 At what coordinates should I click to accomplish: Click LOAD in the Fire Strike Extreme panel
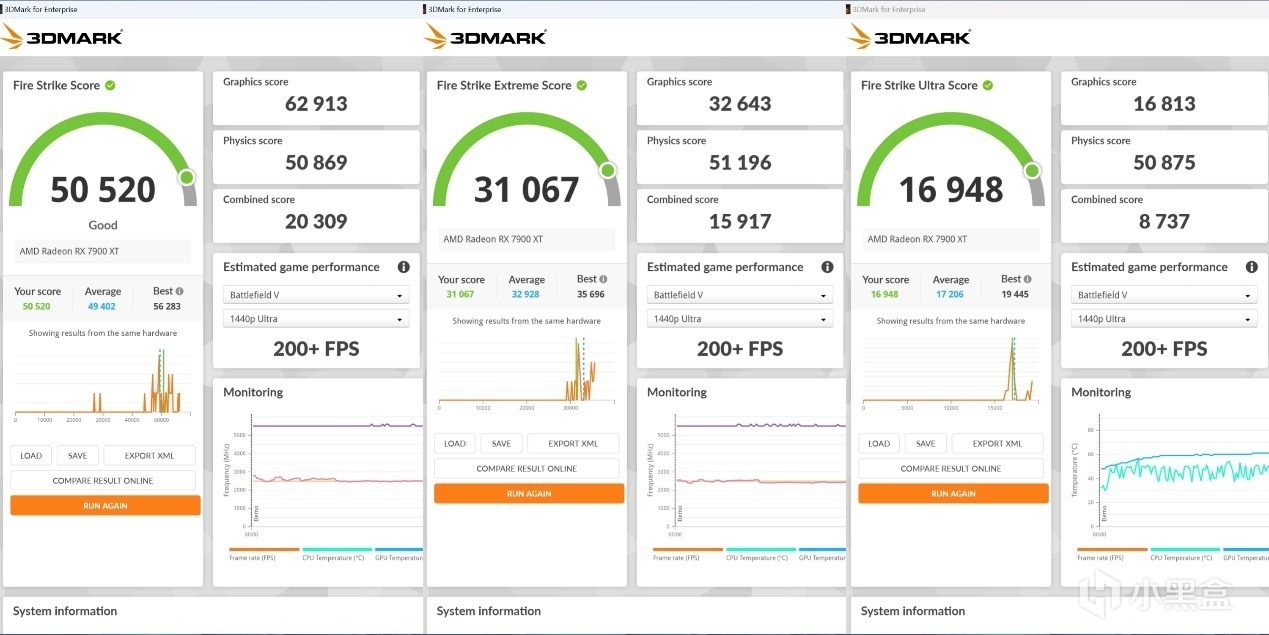(455, 443)
